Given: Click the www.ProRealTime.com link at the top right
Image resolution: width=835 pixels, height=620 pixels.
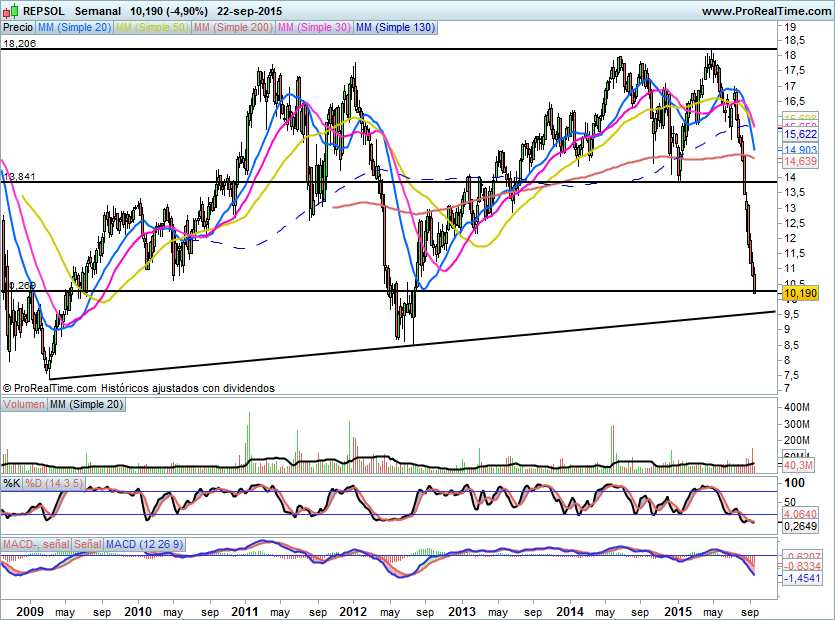Looking at the screenshot, I should point(766,11).
